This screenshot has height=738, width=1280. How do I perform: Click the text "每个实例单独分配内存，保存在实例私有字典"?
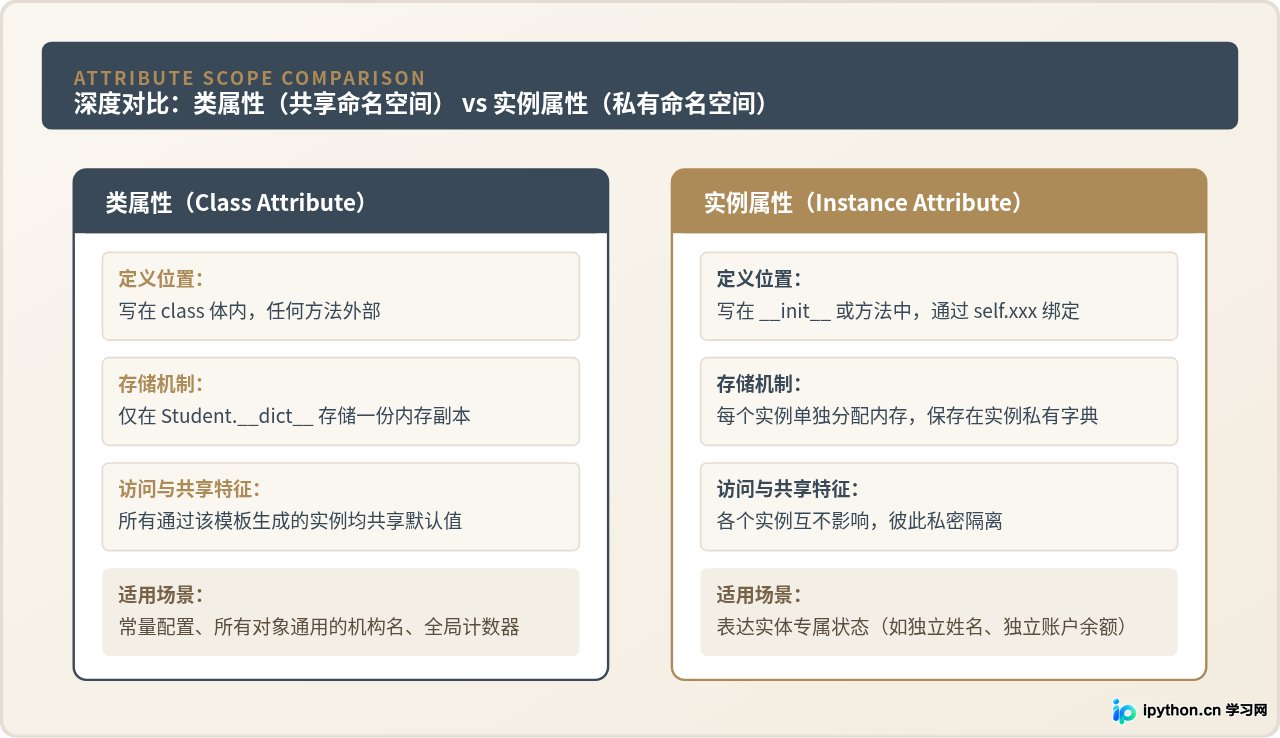pos(907,416)
